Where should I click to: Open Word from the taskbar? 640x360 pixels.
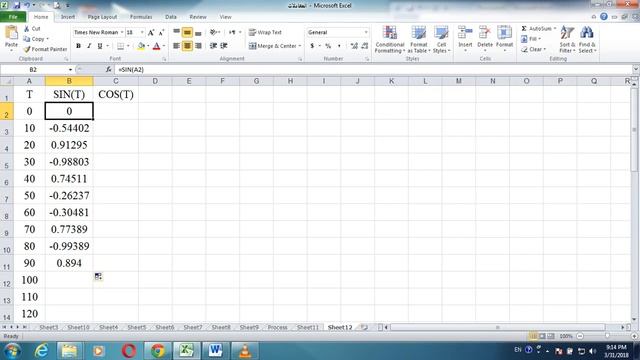click(x=216, y=351)
